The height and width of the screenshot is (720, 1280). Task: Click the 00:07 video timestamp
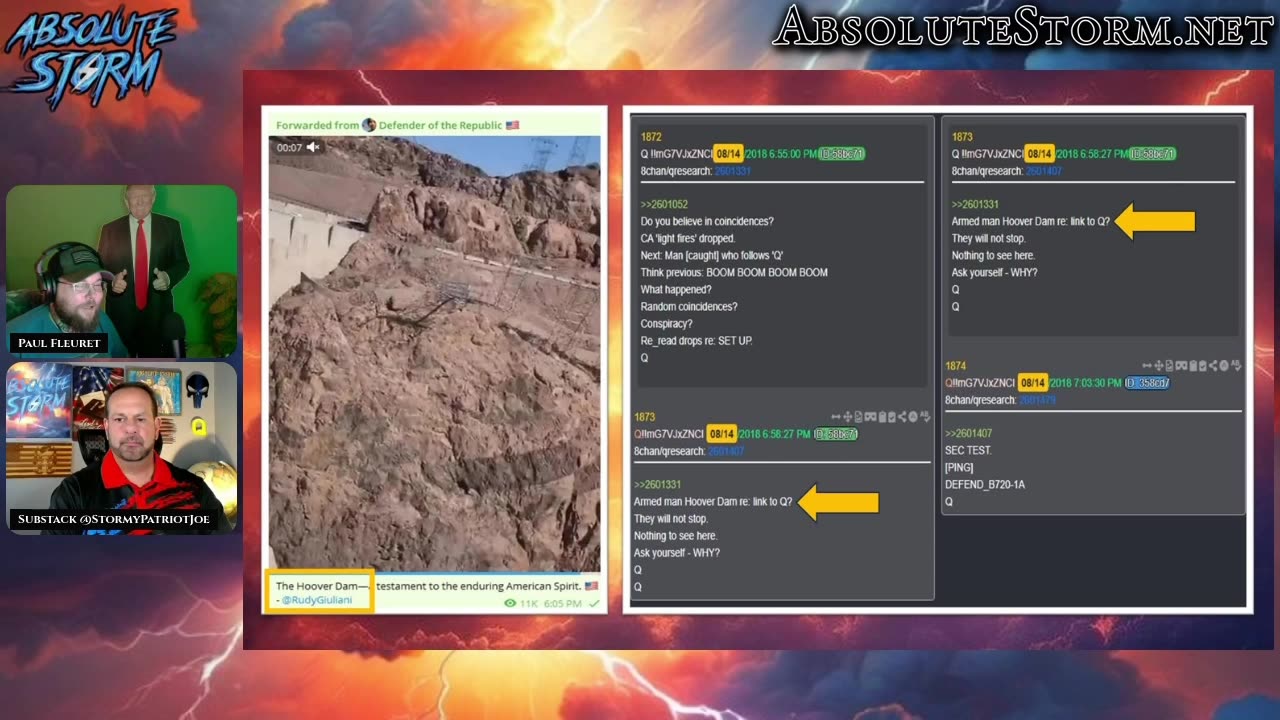[x=289, y=148]
